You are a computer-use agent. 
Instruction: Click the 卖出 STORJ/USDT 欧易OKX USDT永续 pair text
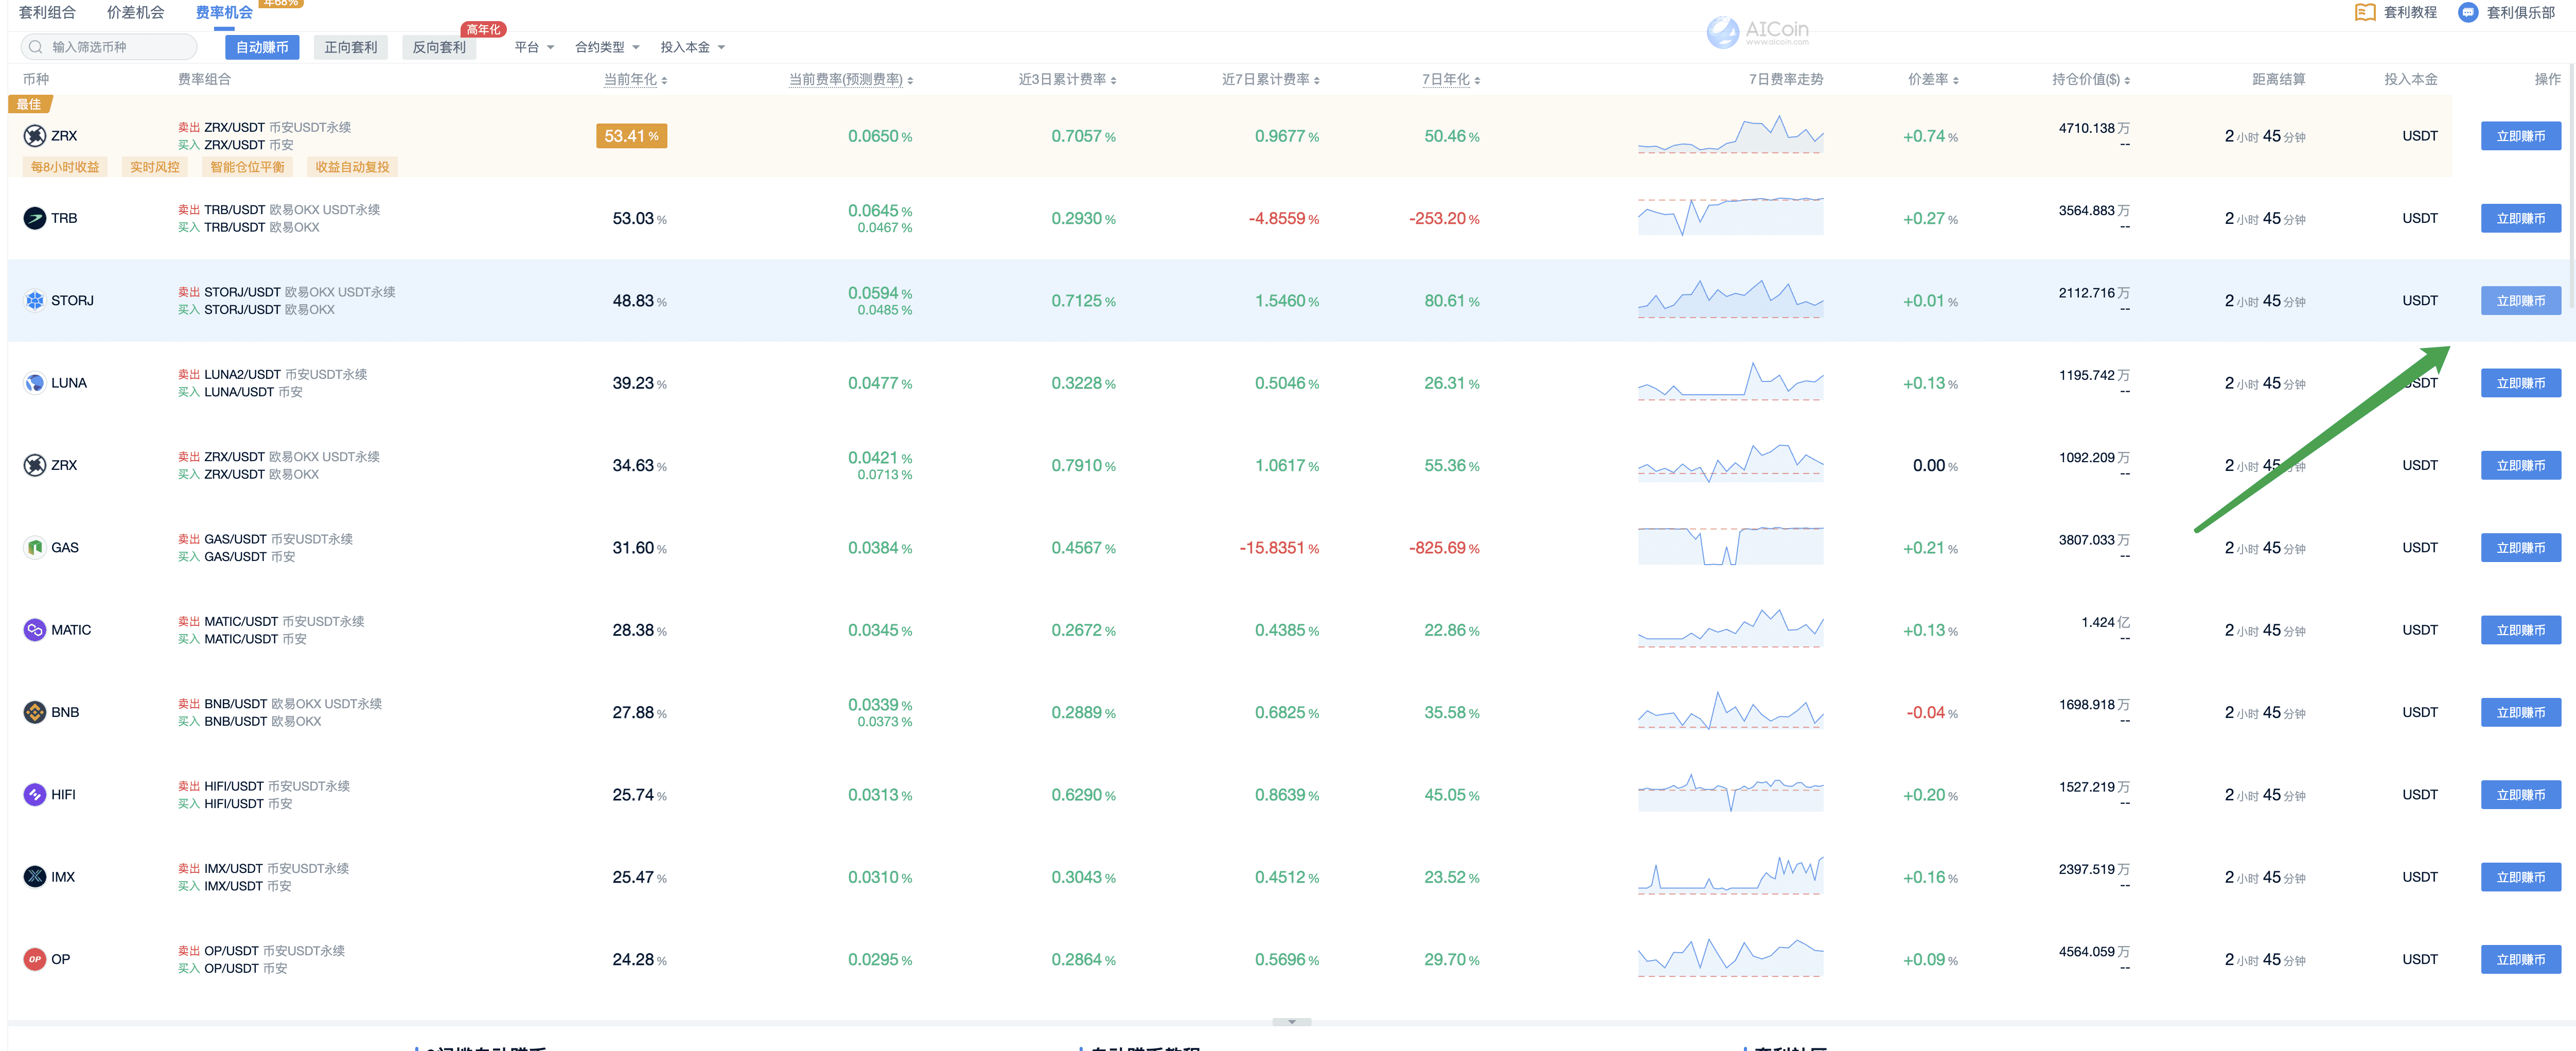point(286,292)
